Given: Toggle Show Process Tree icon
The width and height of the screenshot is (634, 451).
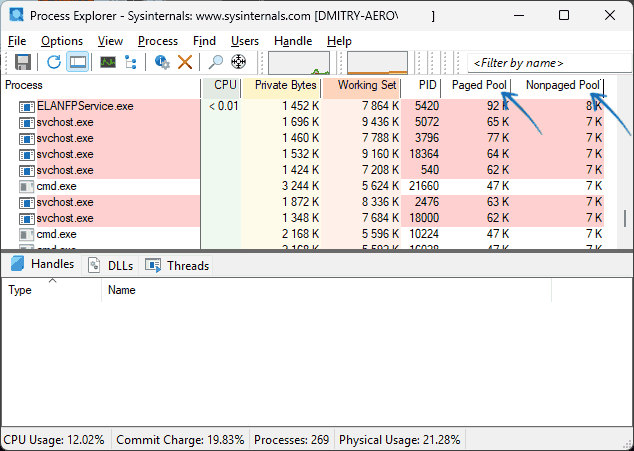Looking at the screenshot, I should [131, 62].
